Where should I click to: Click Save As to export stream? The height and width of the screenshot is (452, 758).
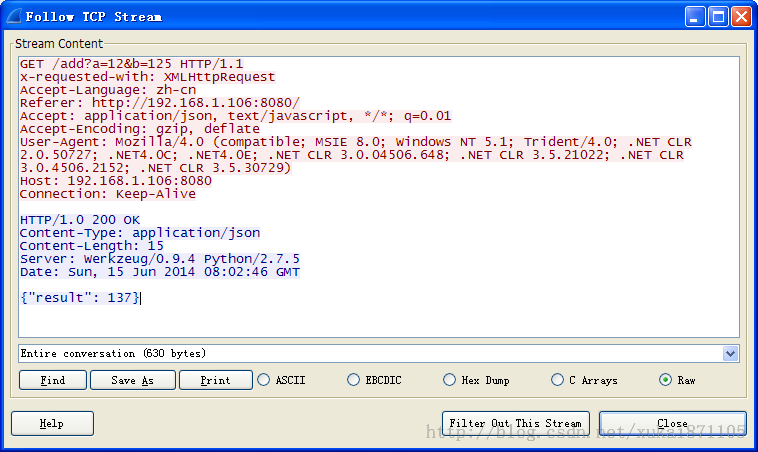[x=133, y=380]
